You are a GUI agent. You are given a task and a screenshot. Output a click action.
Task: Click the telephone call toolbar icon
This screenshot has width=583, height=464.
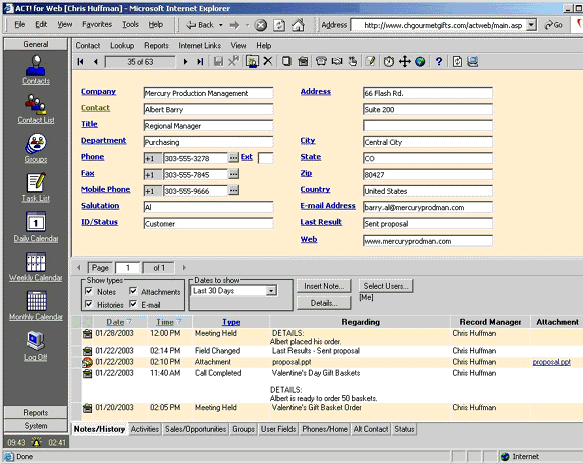[x=321, y=61]
